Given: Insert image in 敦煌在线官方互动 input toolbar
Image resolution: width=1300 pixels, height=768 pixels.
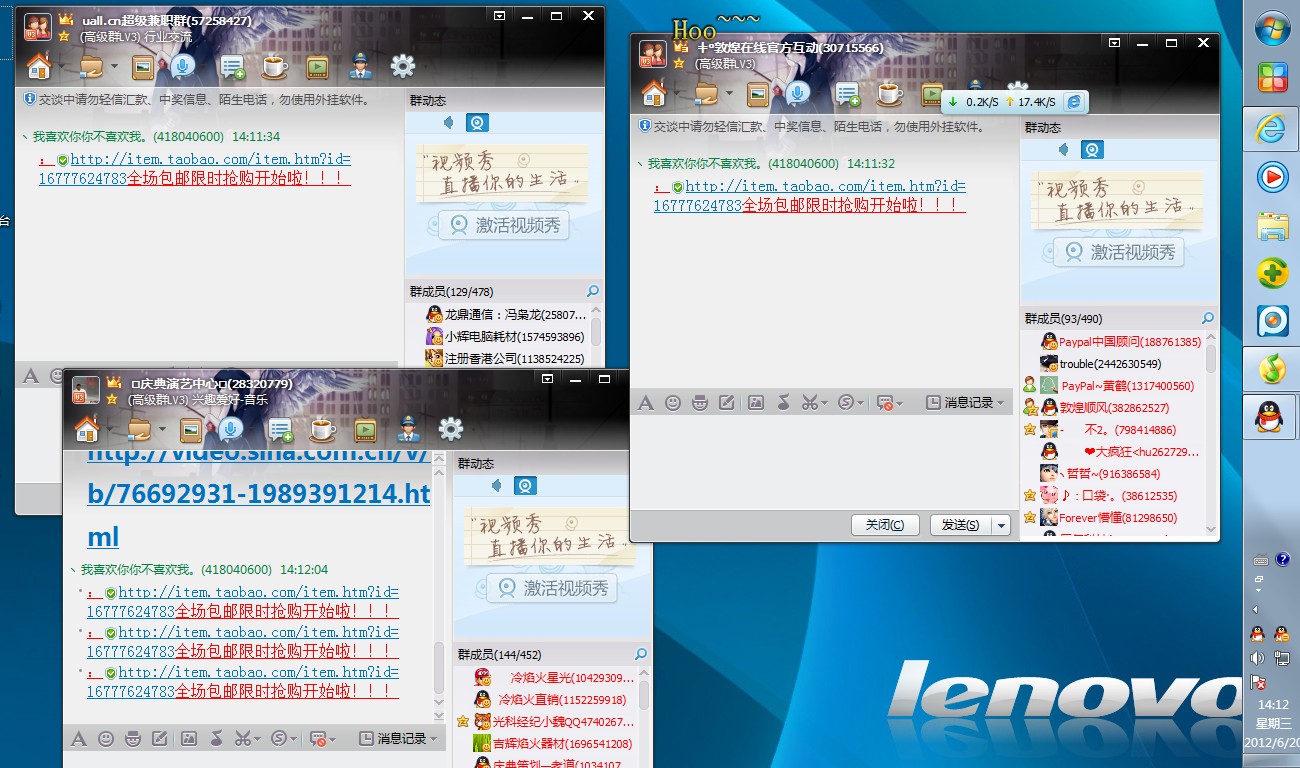Looking at the screenshot, I should pos(756,402).
